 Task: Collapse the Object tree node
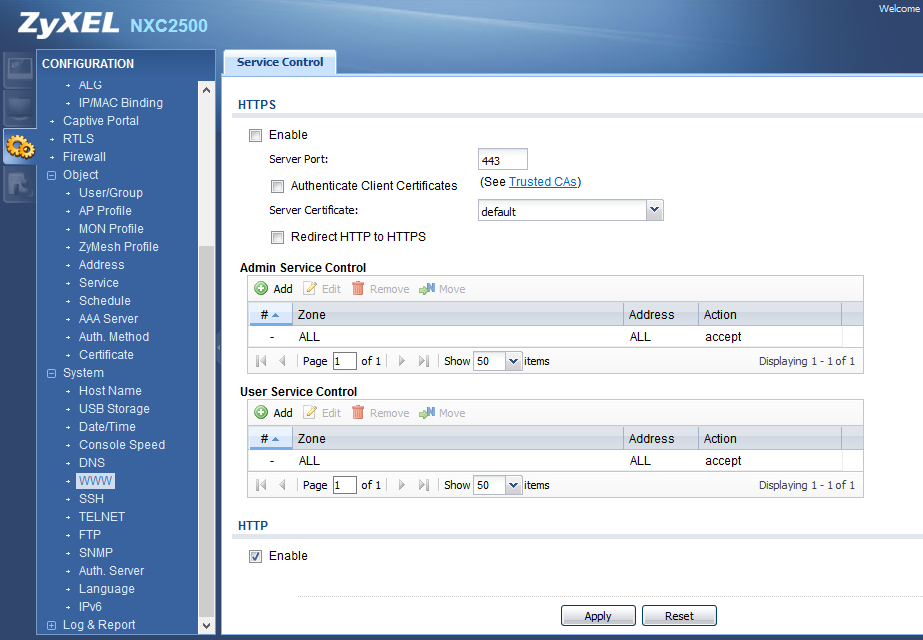click(x=52, y=175)
